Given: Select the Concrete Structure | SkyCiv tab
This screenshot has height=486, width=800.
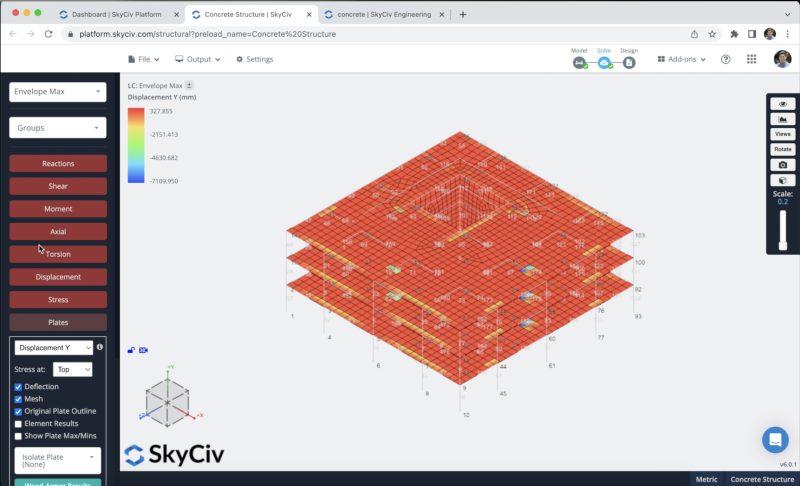Looking at the screenshot, I should (248, 14).
